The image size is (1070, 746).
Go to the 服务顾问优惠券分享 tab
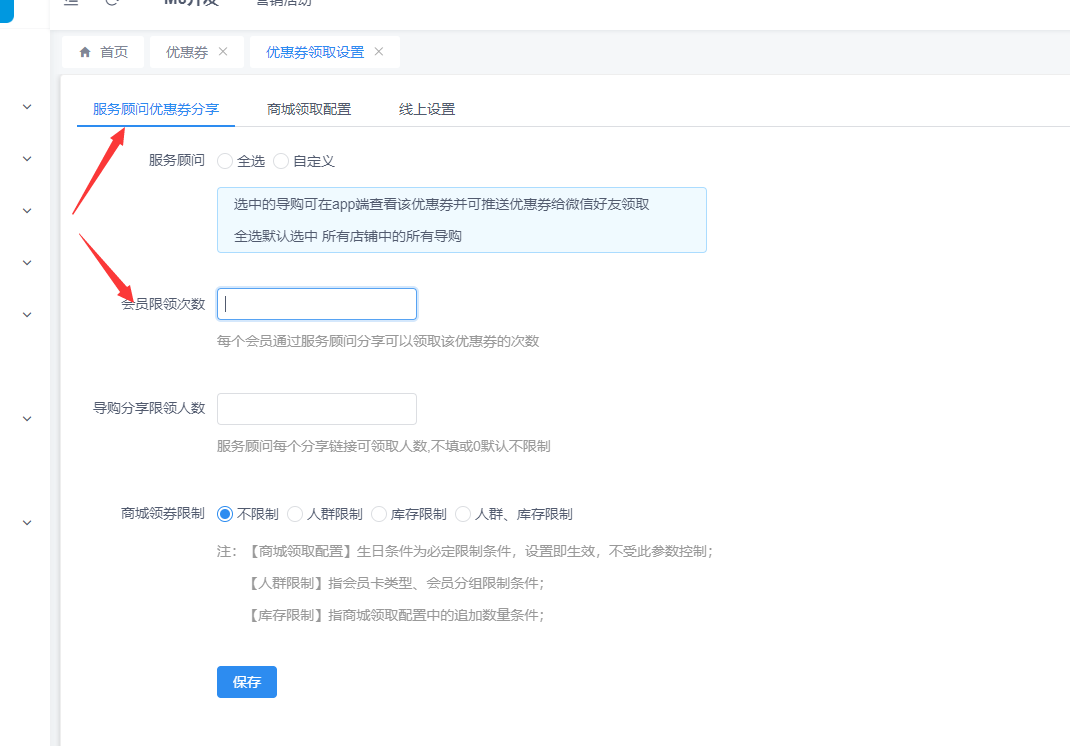(156, 109)
